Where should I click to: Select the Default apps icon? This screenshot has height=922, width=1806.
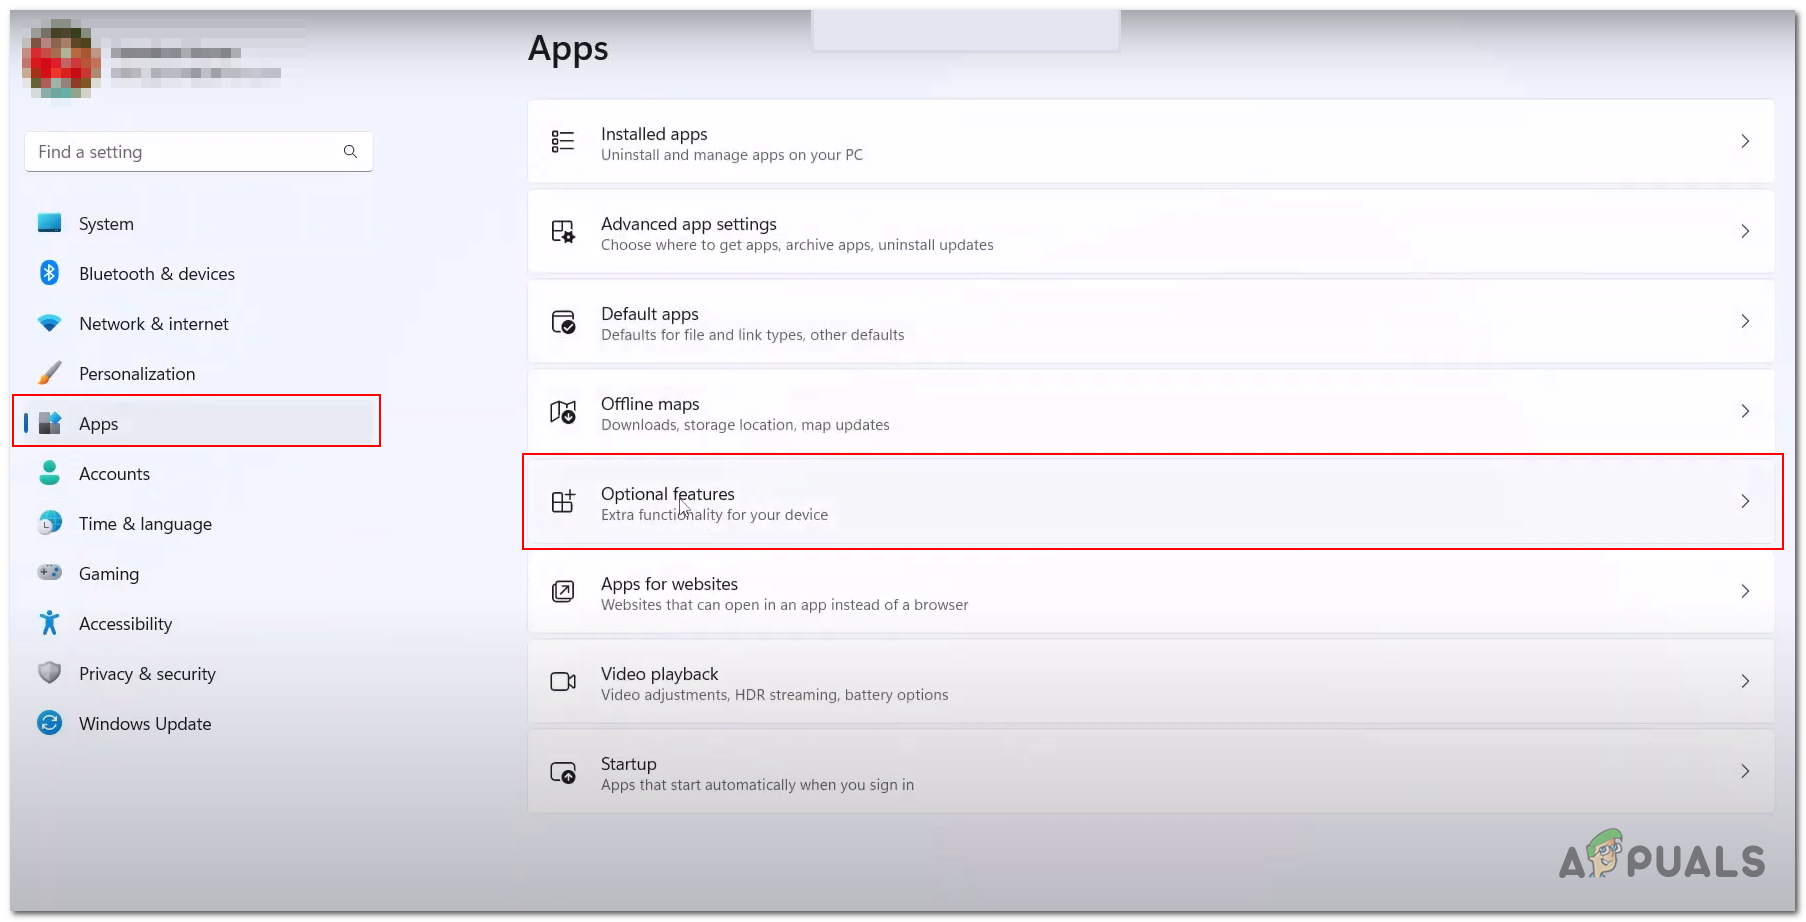point(563,321)
